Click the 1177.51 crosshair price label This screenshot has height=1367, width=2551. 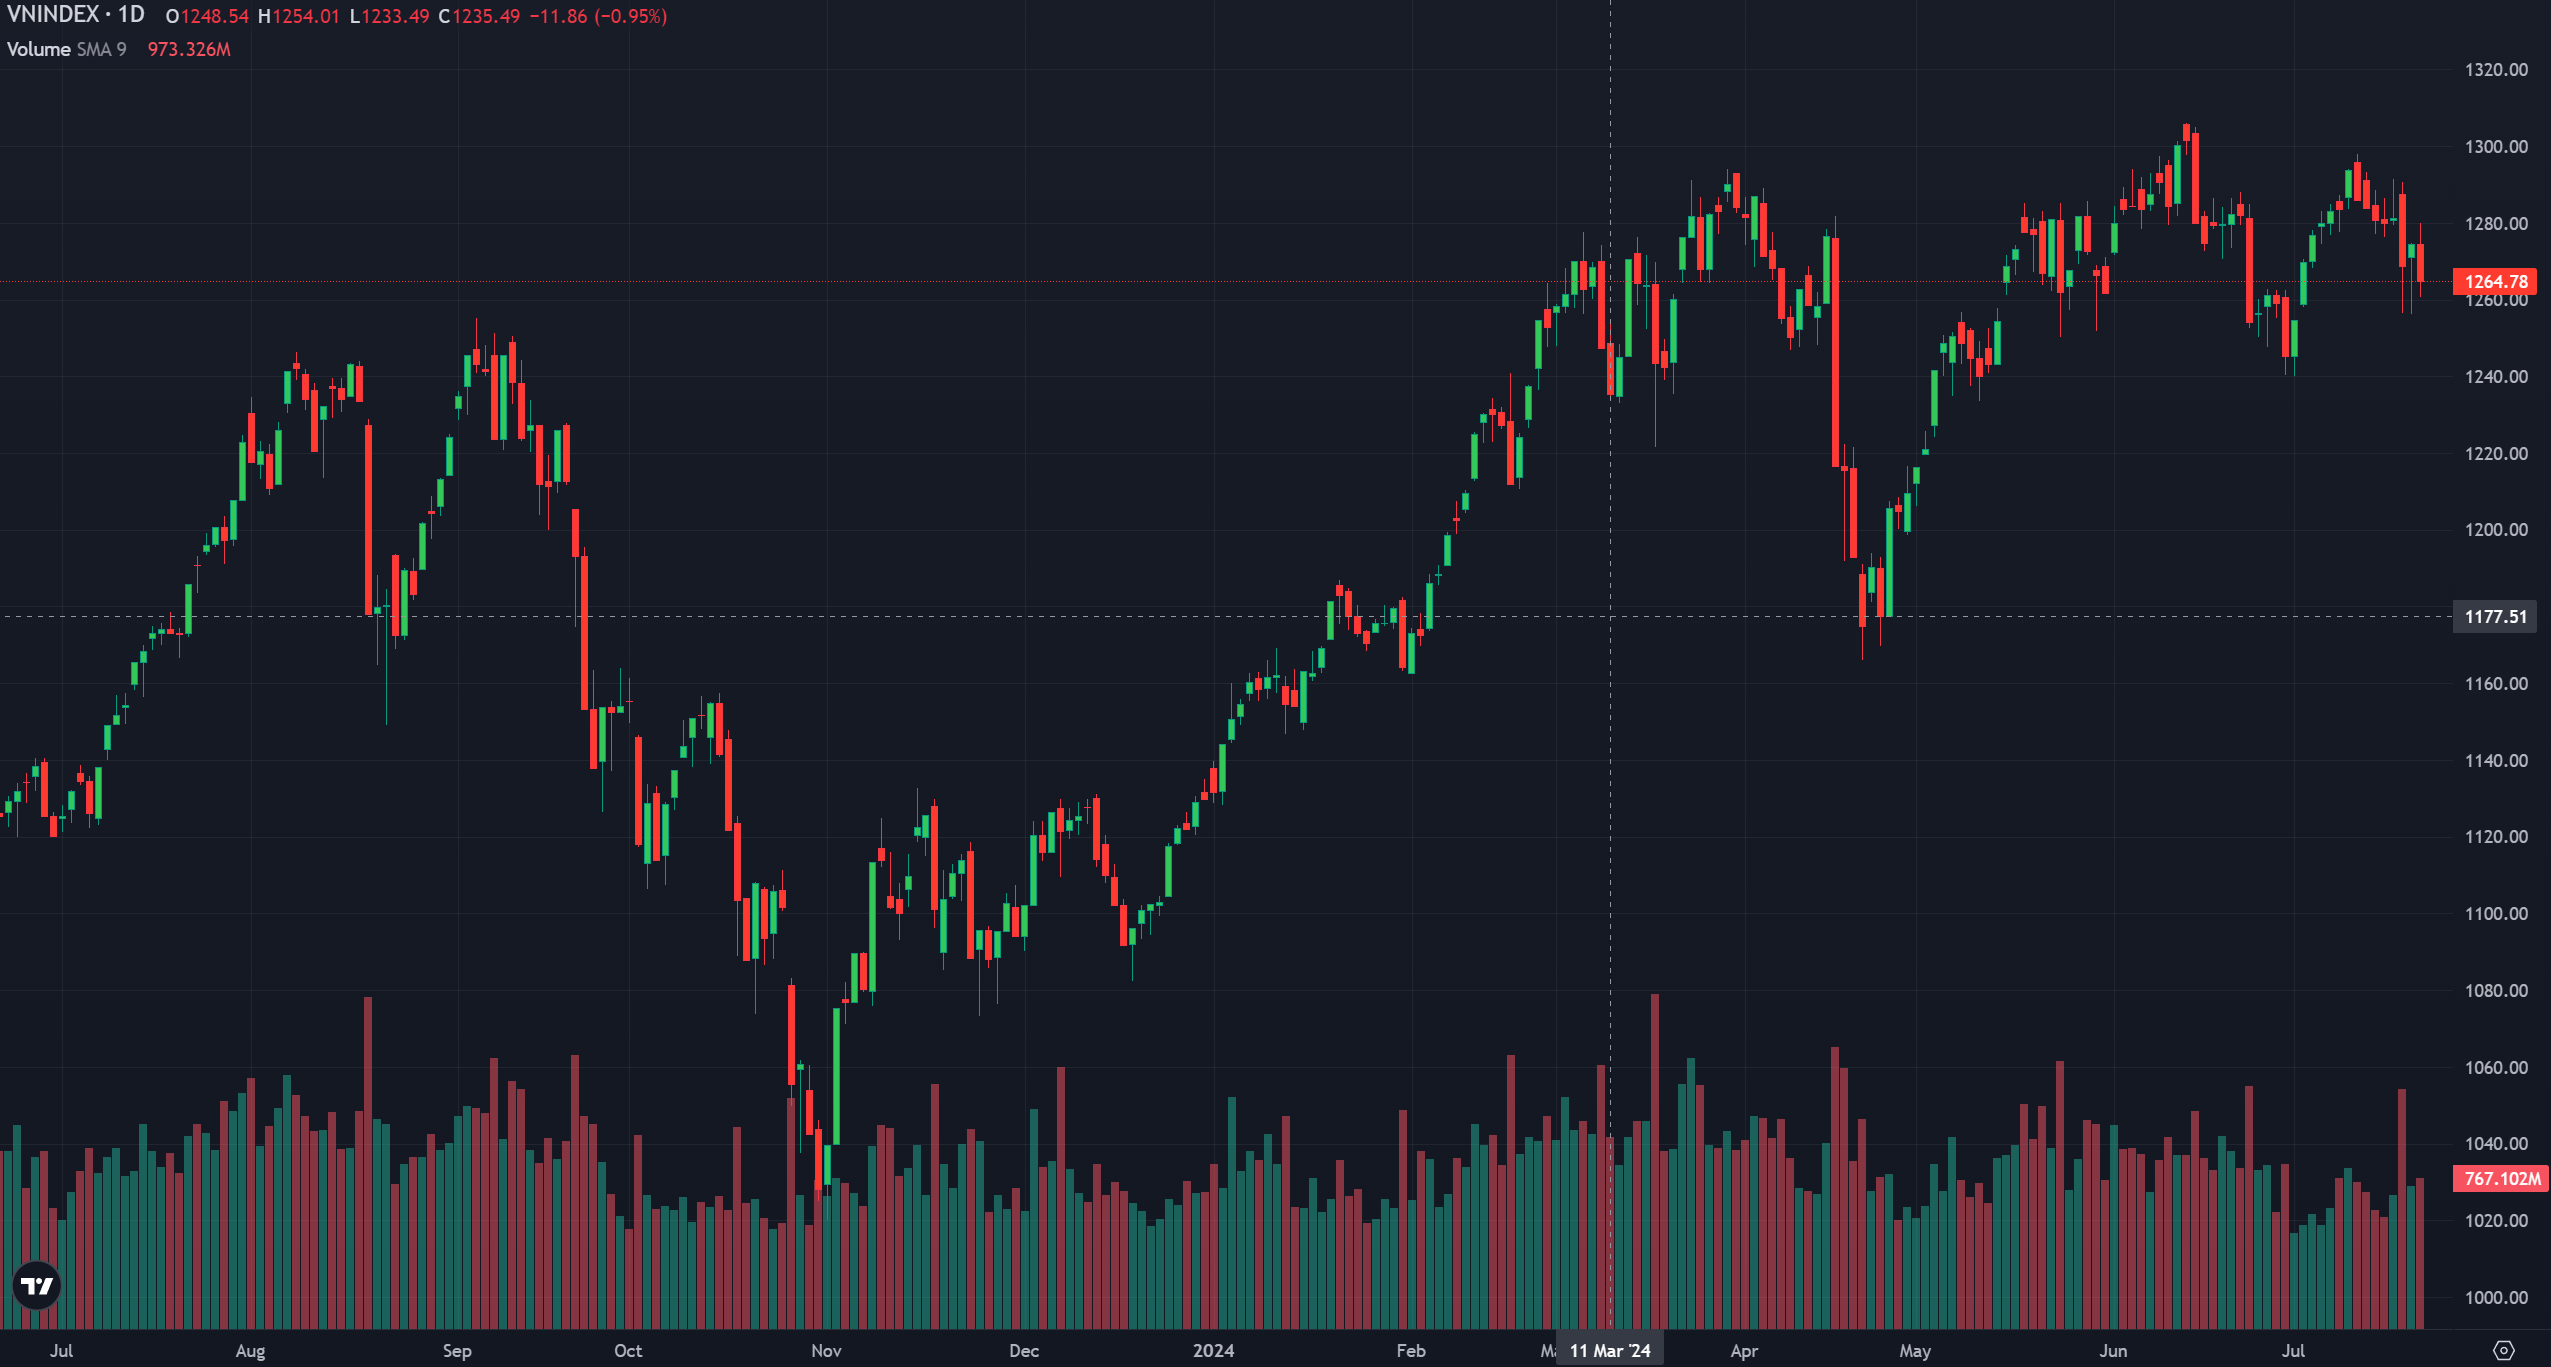pyautogui.click(x=2495, y=616)
